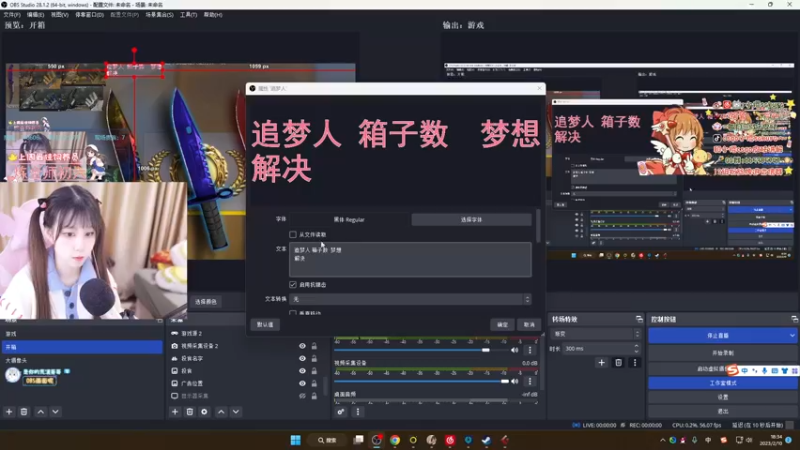This screenshot has width=800, height=450.
Task: Click the 视频采集设备 volume slider
Action: pos(422,381)
